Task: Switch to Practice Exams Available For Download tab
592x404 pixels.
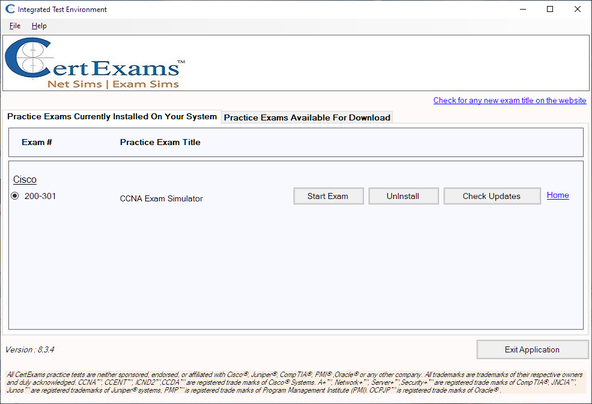Action: 307,118
